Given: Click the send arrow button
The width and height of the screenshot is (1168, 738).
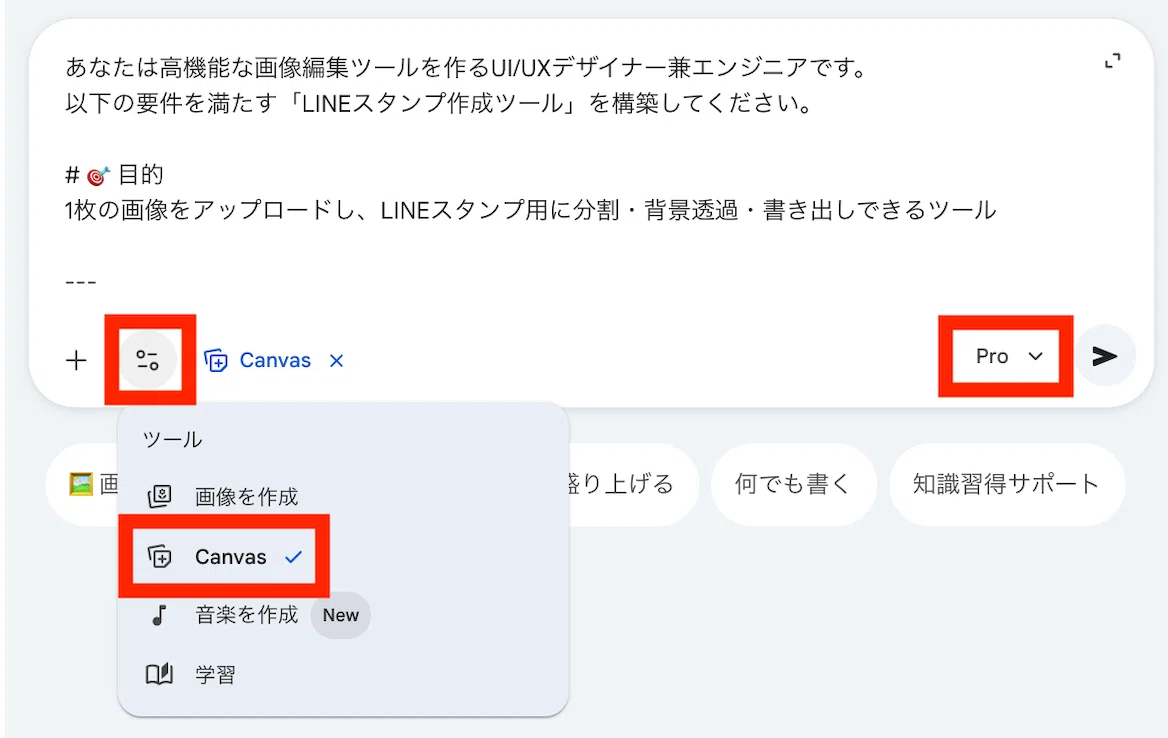Looking at the screenshot, I should [x=1105, y=356].
